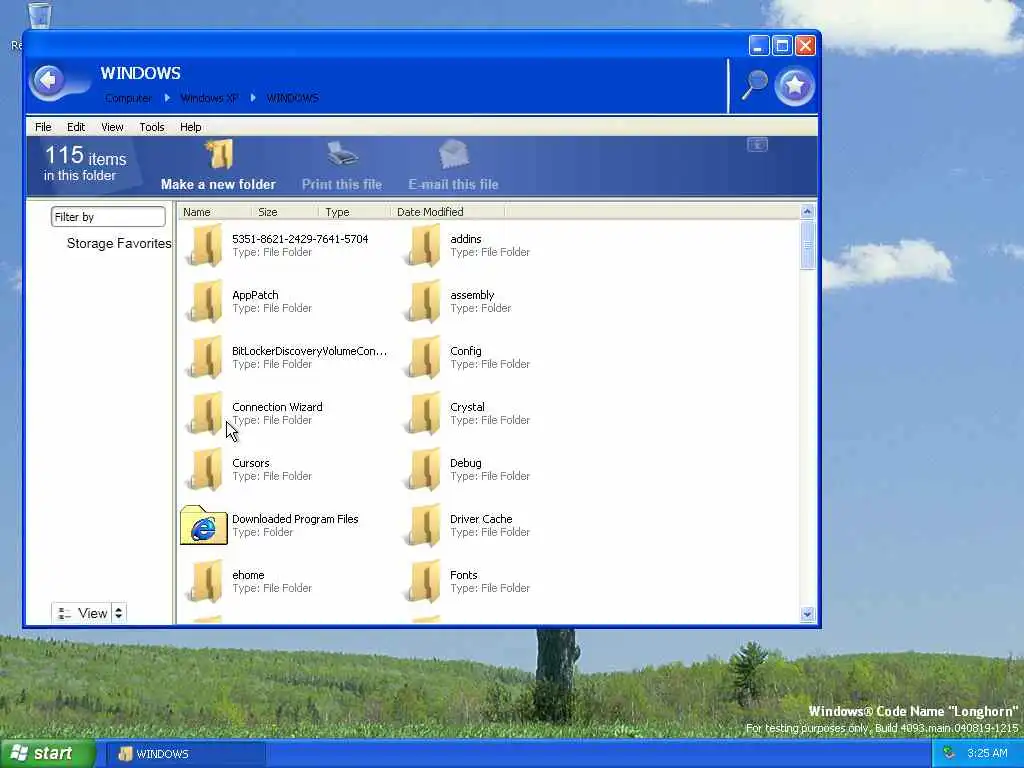Click the scrollbar down arrow
The height and width of the screenshot is (768, 1024).
pos(807,614)
